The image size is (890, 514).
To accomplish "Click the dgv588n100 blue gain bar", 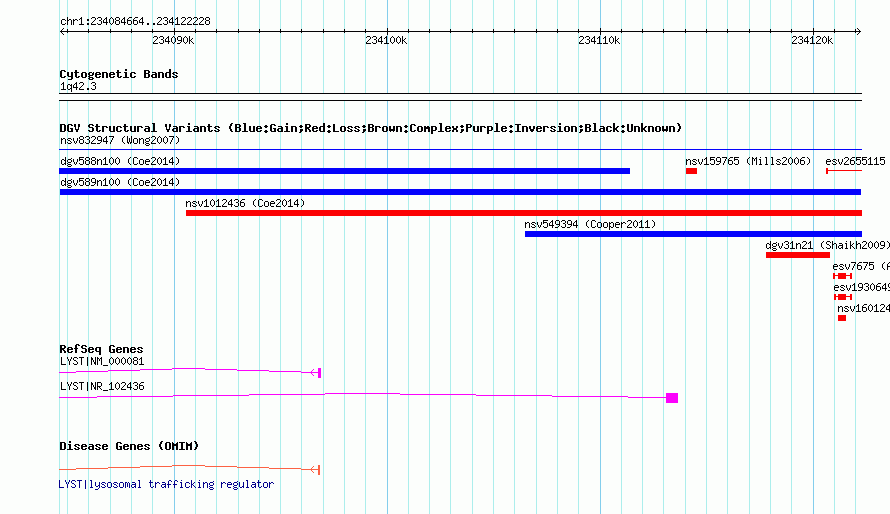I will pos(345,171).
